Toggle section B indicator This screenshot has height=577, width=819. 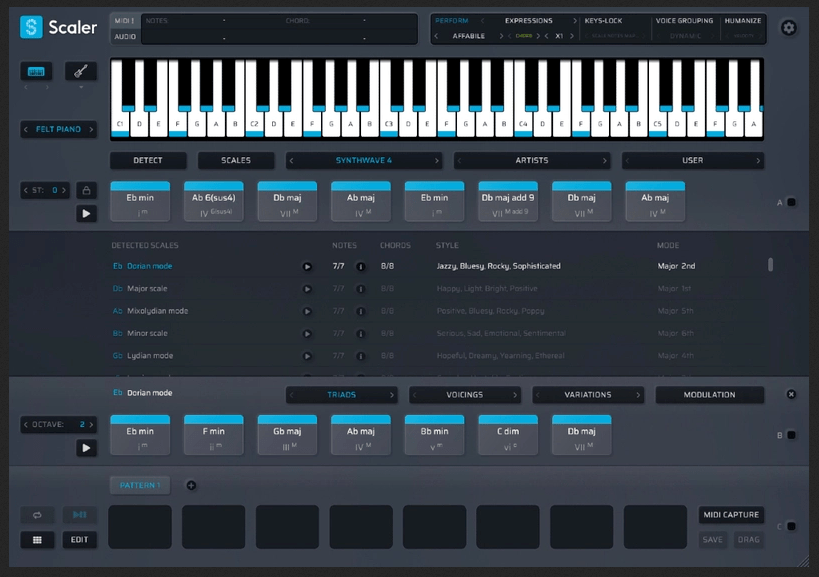tap(791, 435)
